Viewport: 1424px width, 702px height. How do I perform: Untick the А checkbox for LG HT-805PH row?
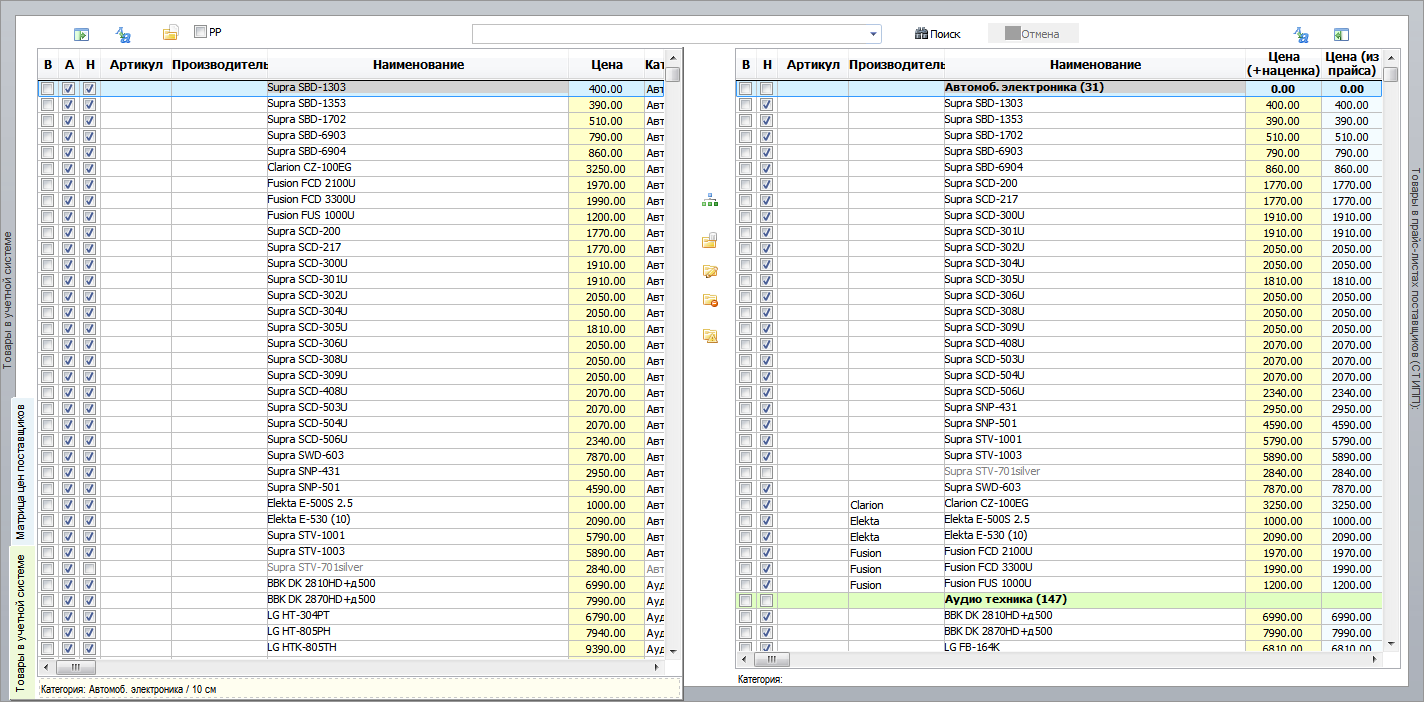click(x=68, y=633)
